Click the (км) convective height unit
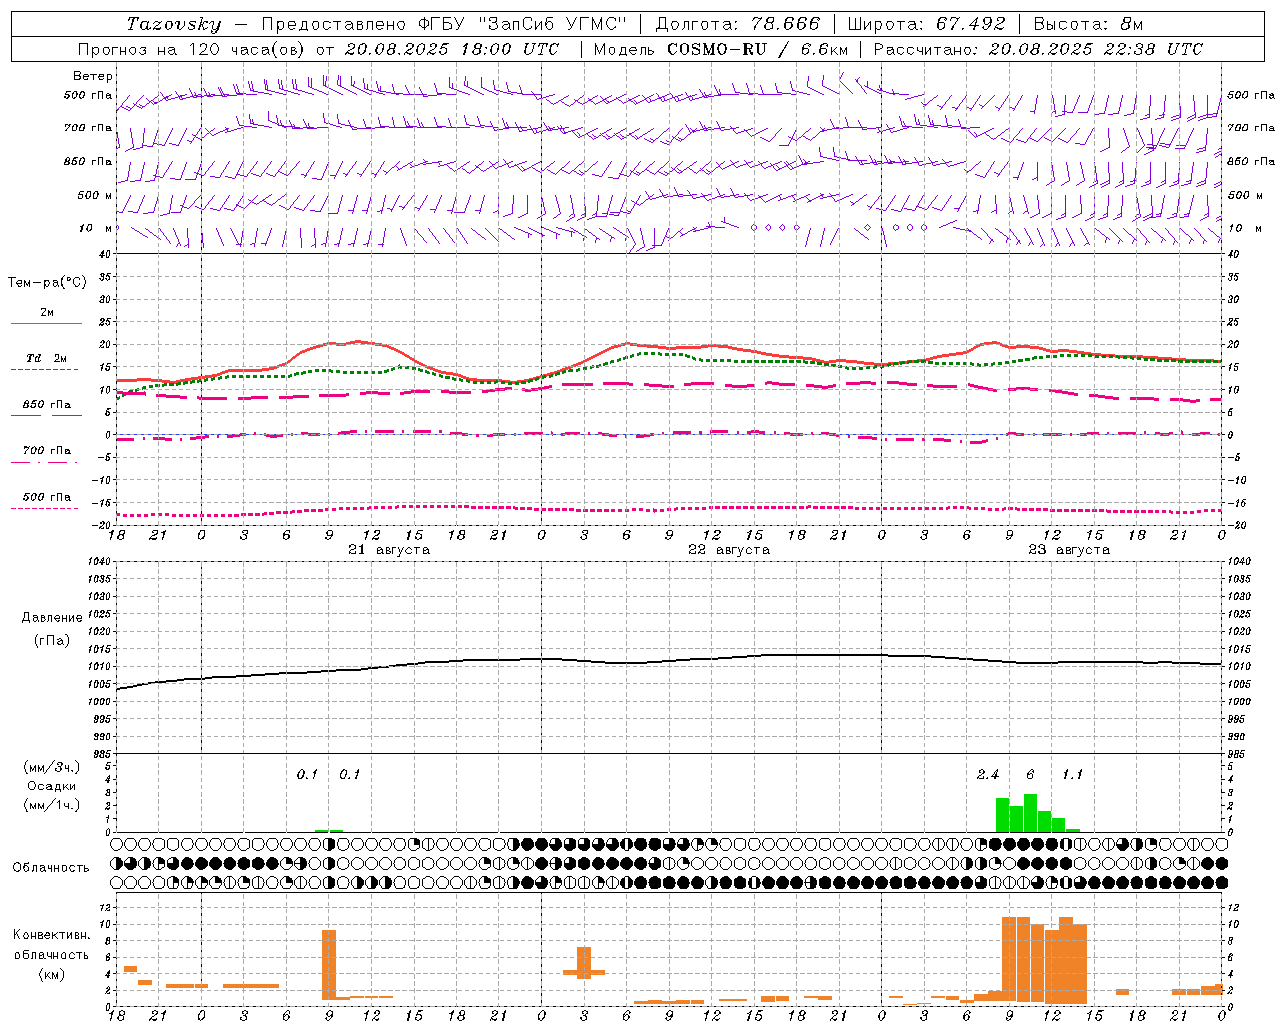1280x1024 pixels. click(x=51, y=974)
